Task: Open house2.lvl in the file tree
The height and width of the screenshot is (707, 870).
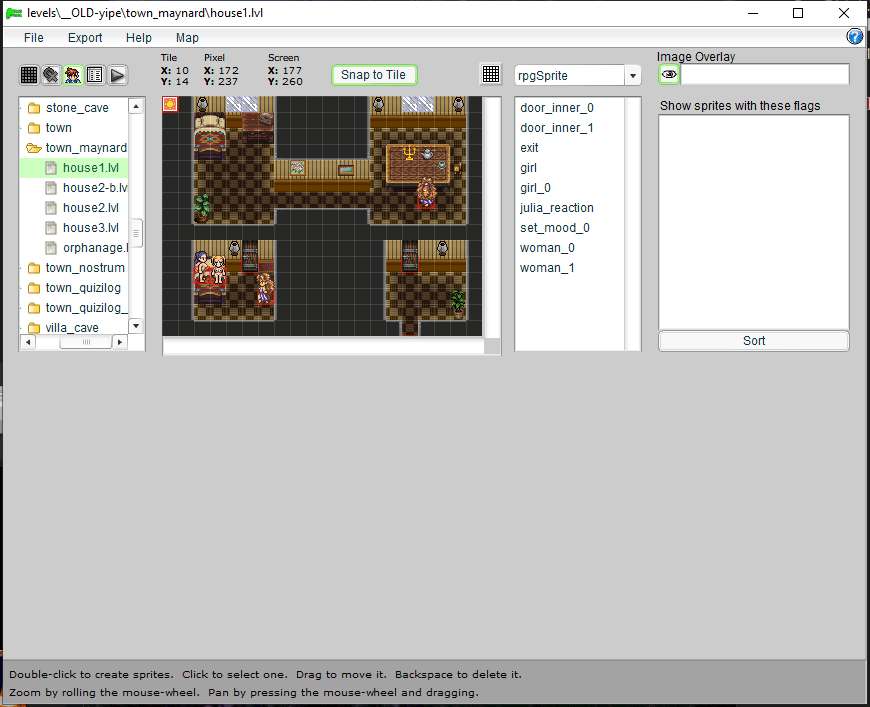Action: tap(90, 208)
